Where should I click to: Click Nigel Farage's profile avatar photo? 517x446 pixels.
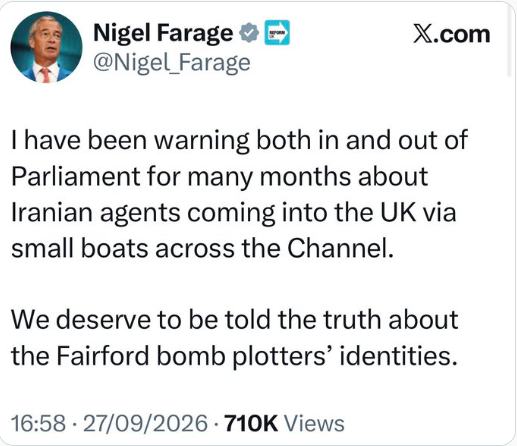click(46, 47)
